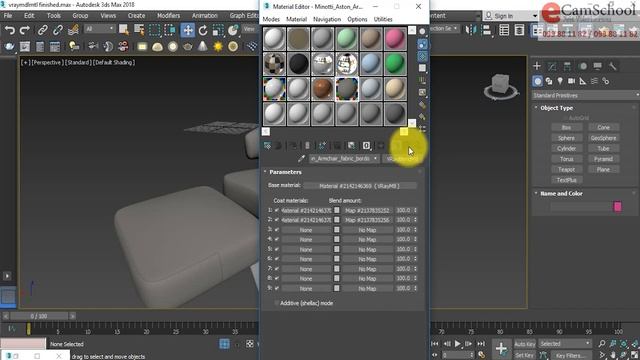Open Select by Name list icon

click(139, 30)
